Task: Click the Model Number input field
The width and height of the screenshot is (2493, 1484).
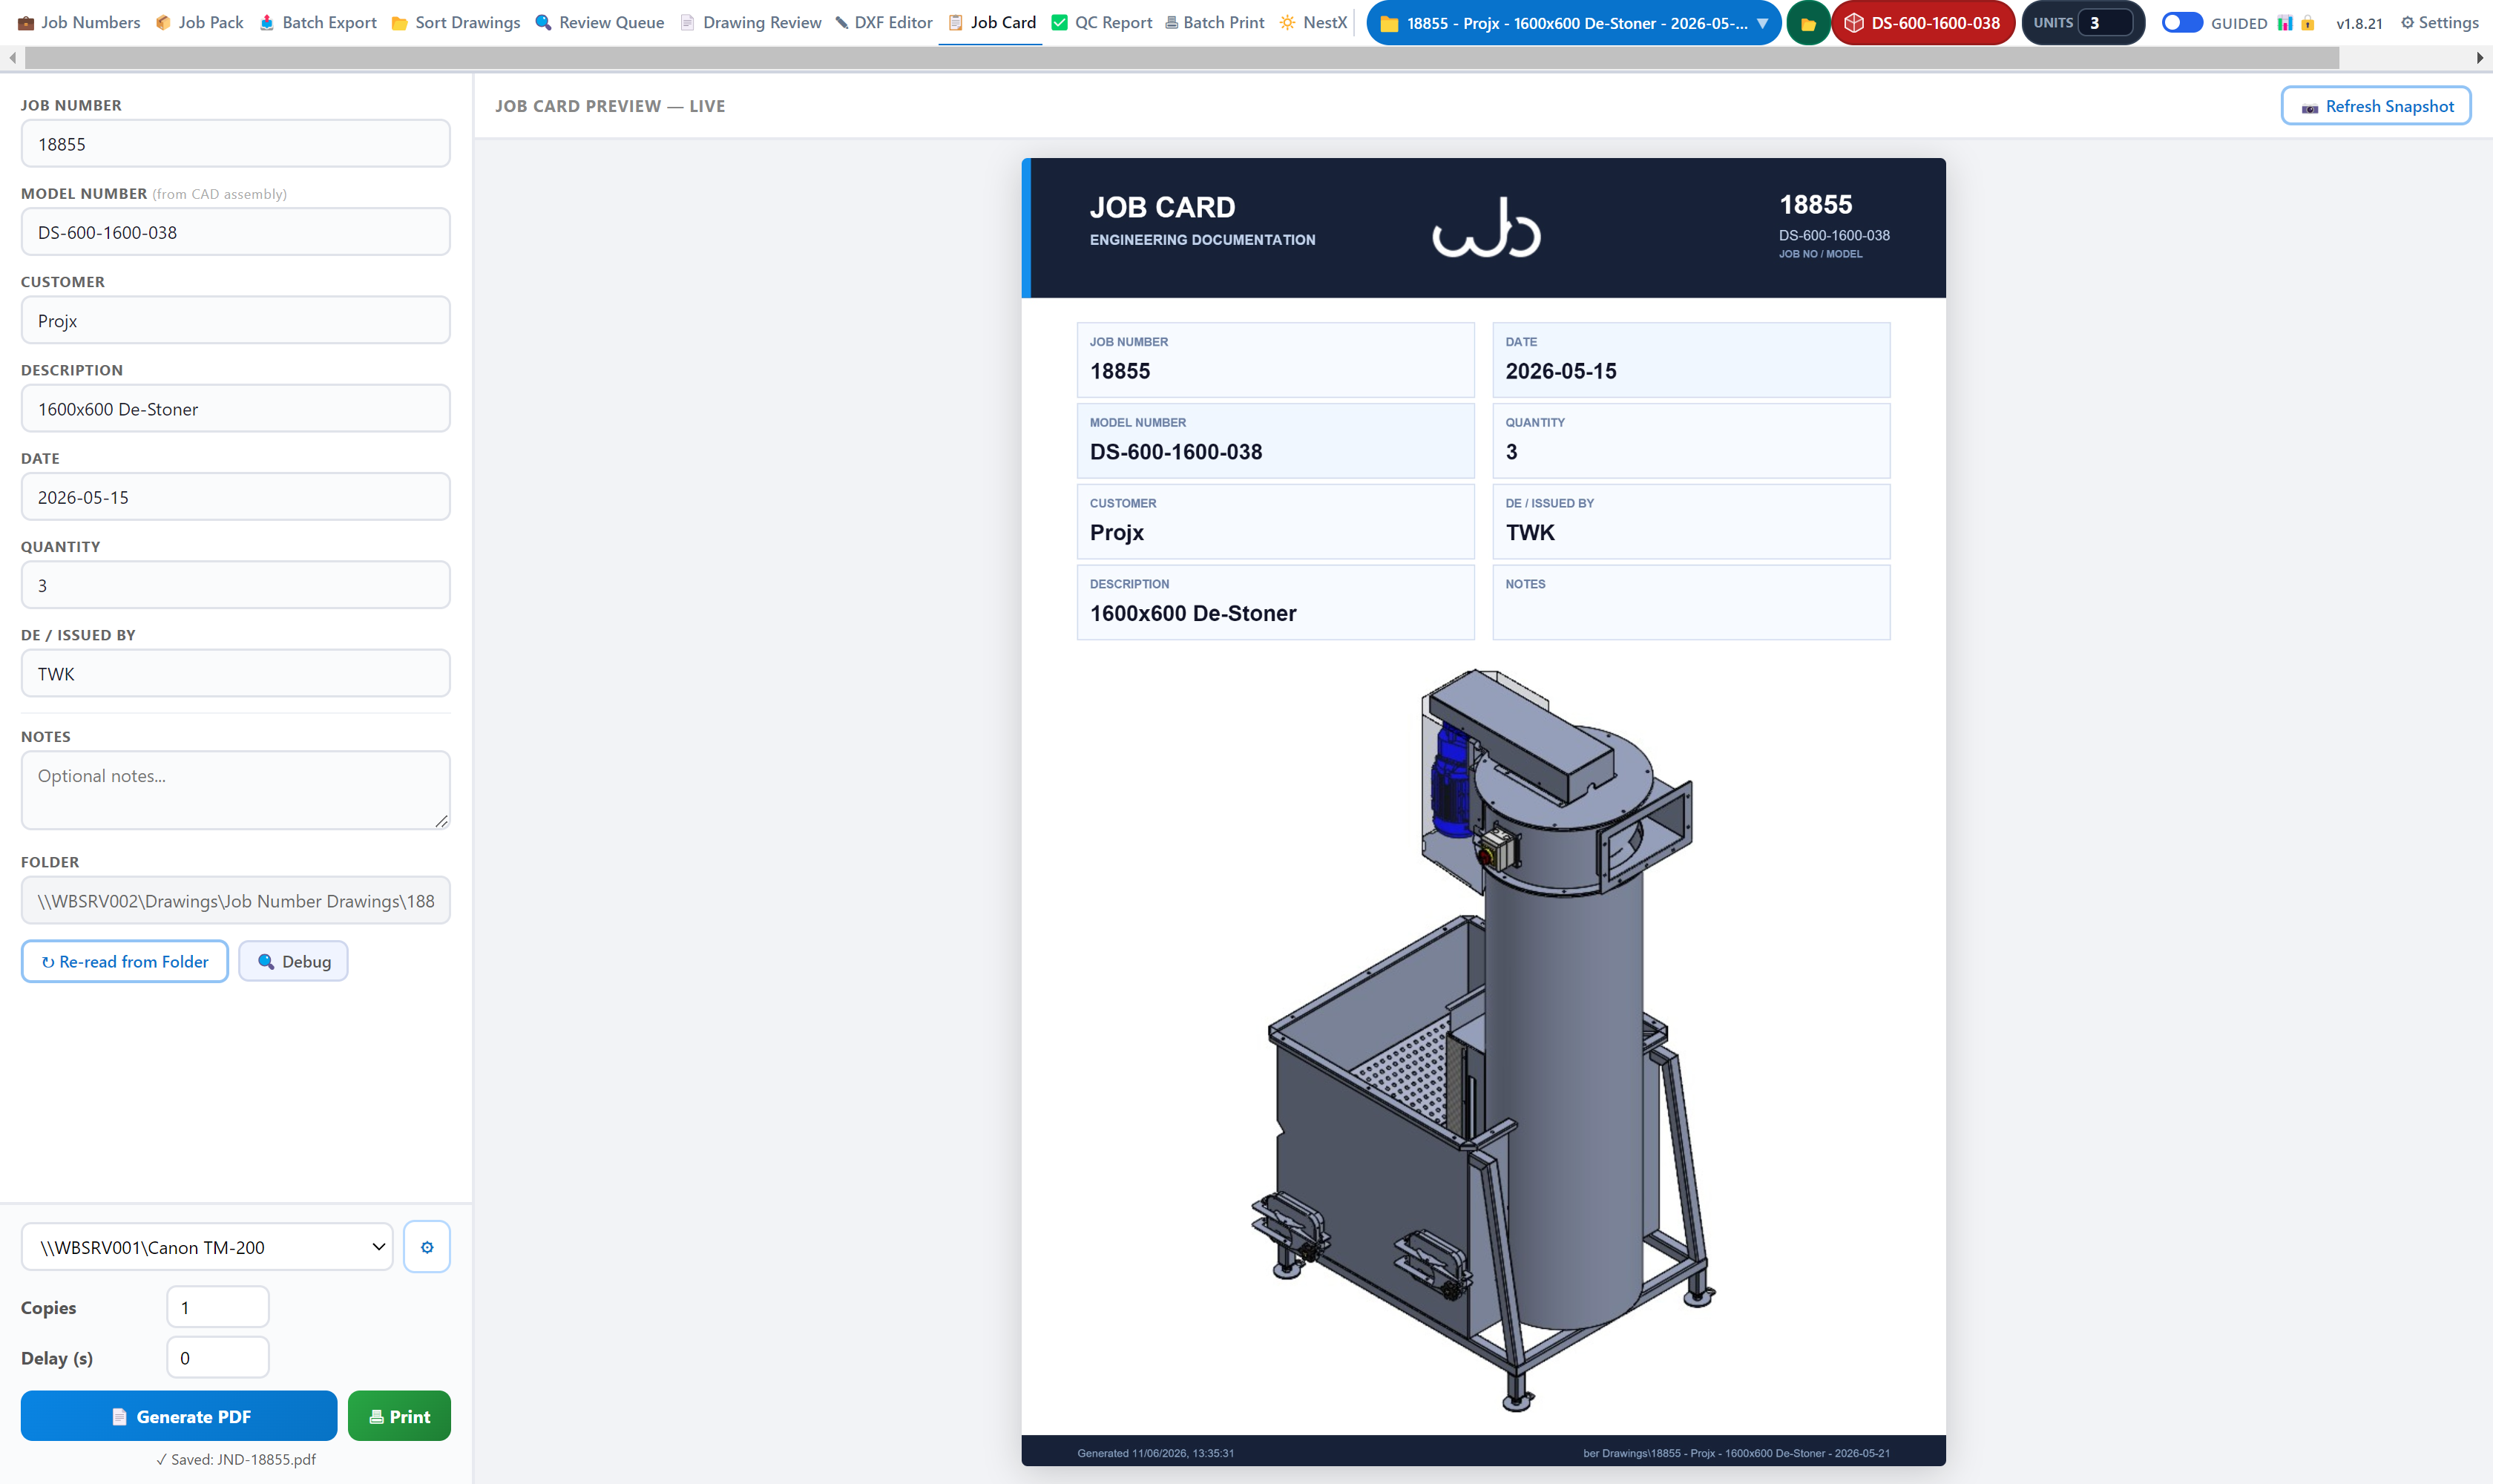Action: [235, 232]
